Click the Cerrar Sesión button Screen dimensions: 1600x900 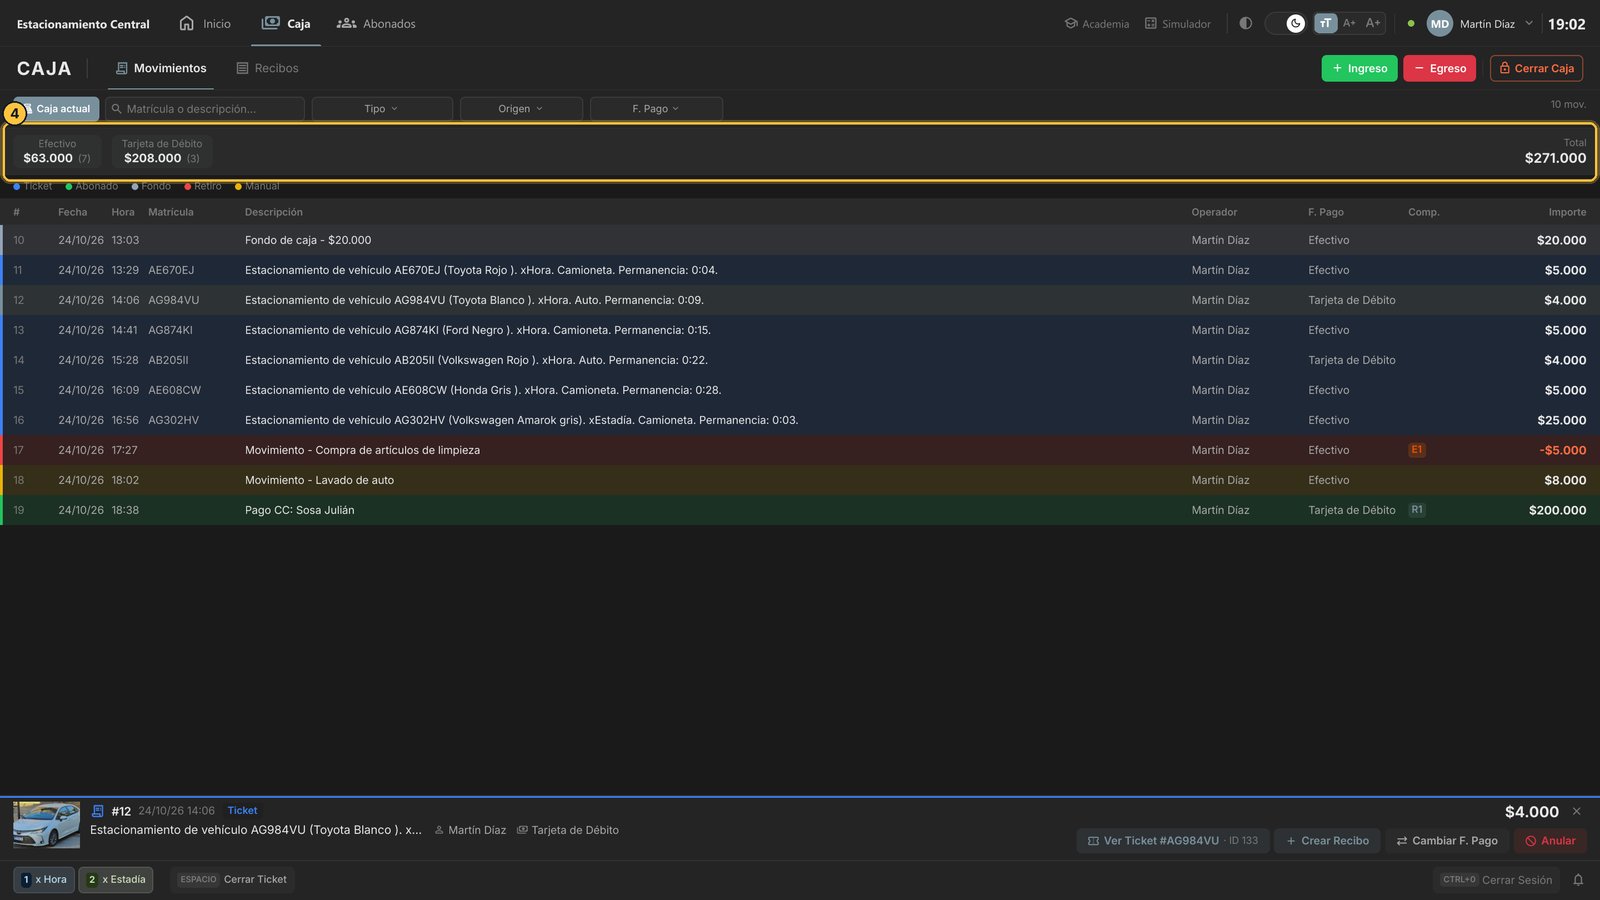pos(1496,880)
